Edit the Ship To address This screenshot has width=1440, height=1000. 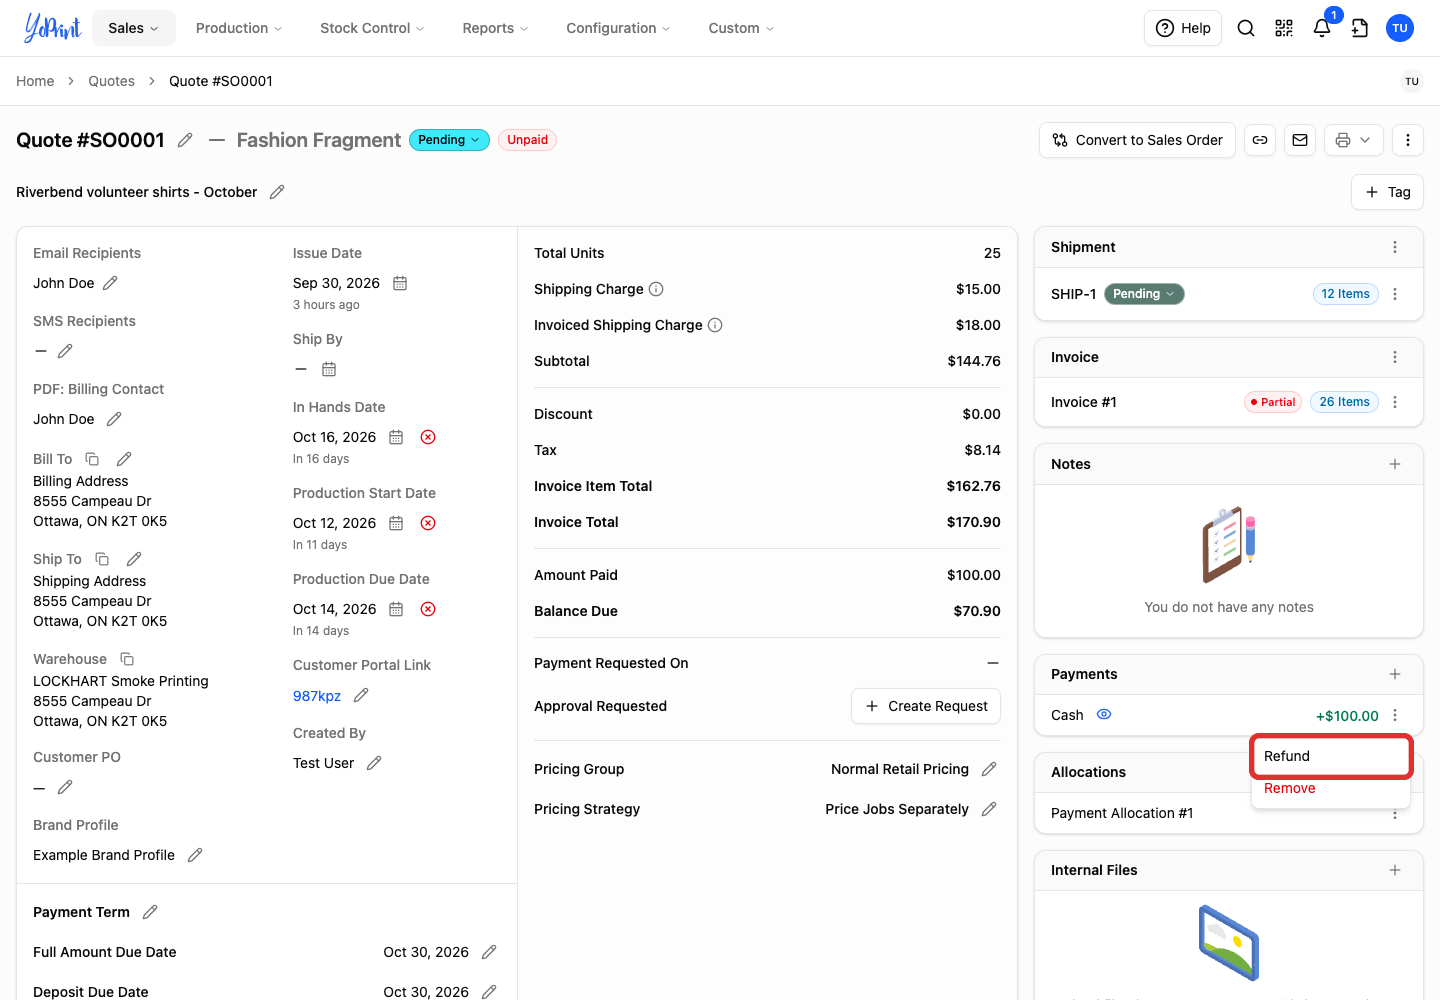tap(134, 559)
